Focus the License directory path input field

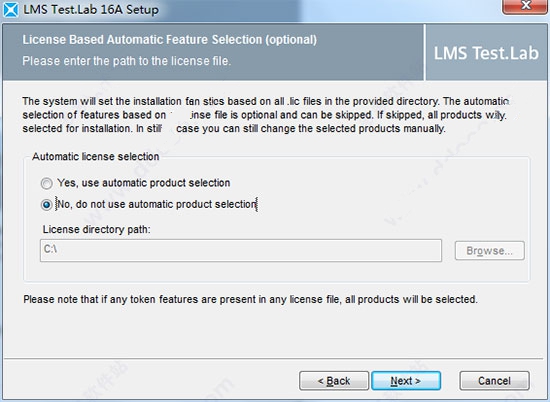[x=241, y=250]
